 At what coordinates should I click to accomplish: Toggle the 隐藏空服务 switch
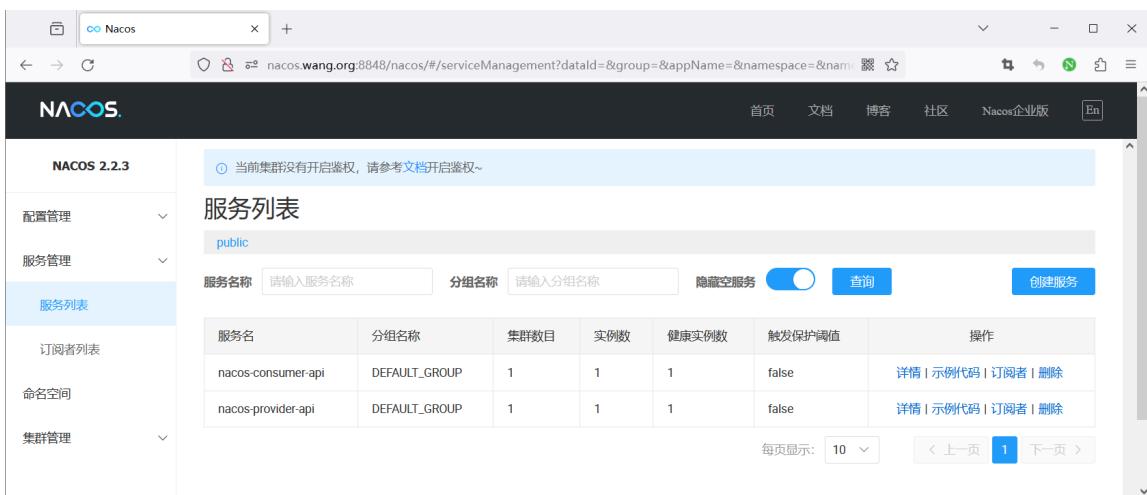click(x=791, y=280)
